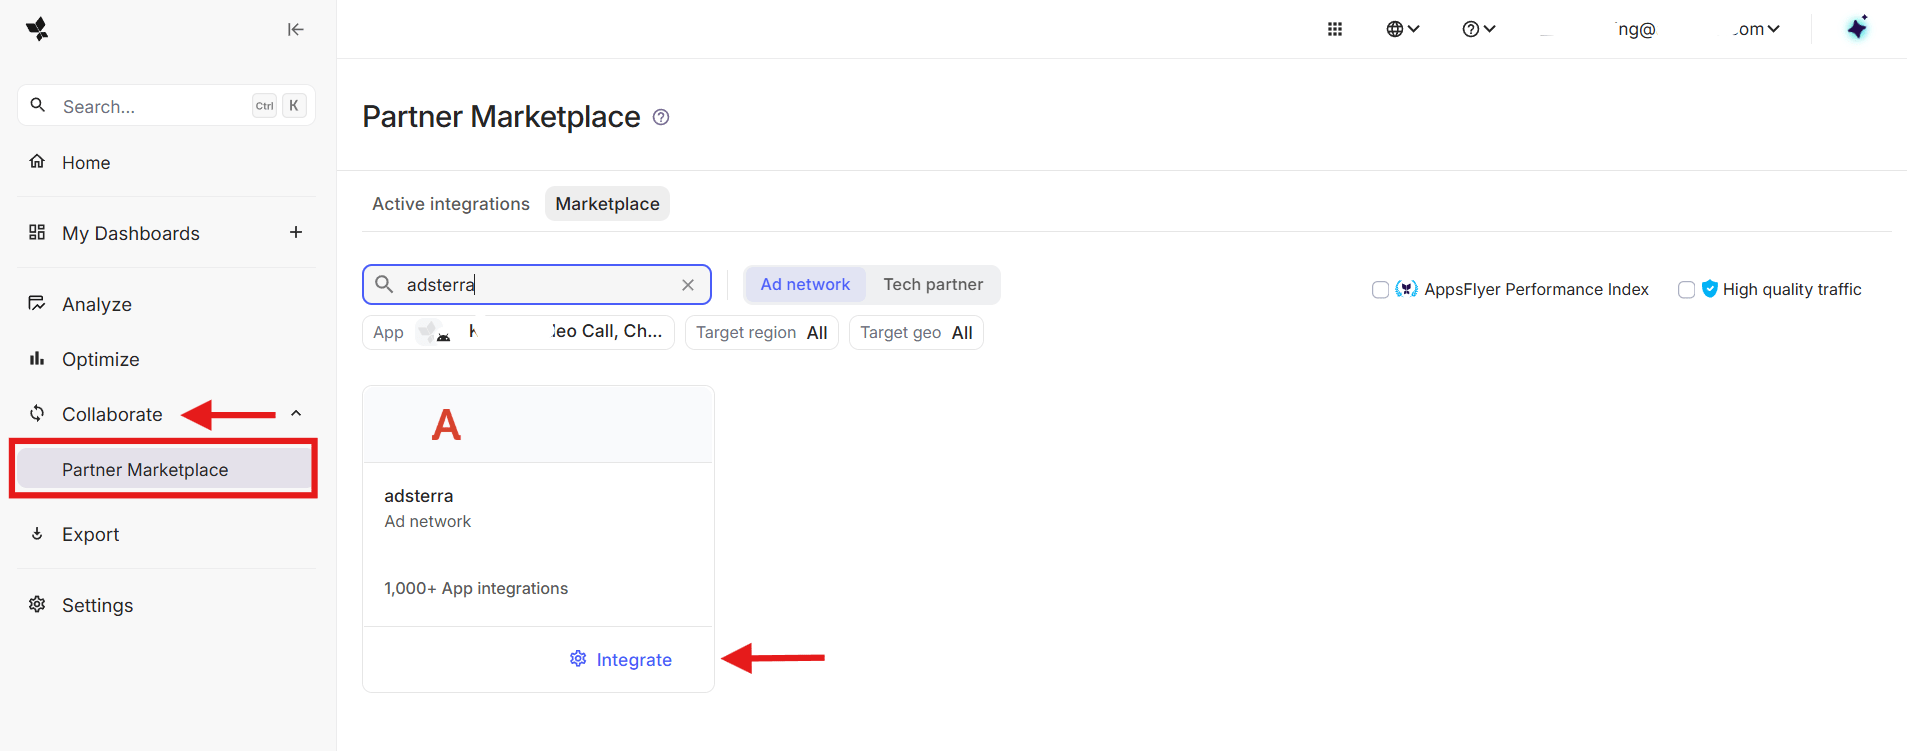Click the magnifier icon in partner search
This screenshot has width=1907, height=751.
point(384,284)
